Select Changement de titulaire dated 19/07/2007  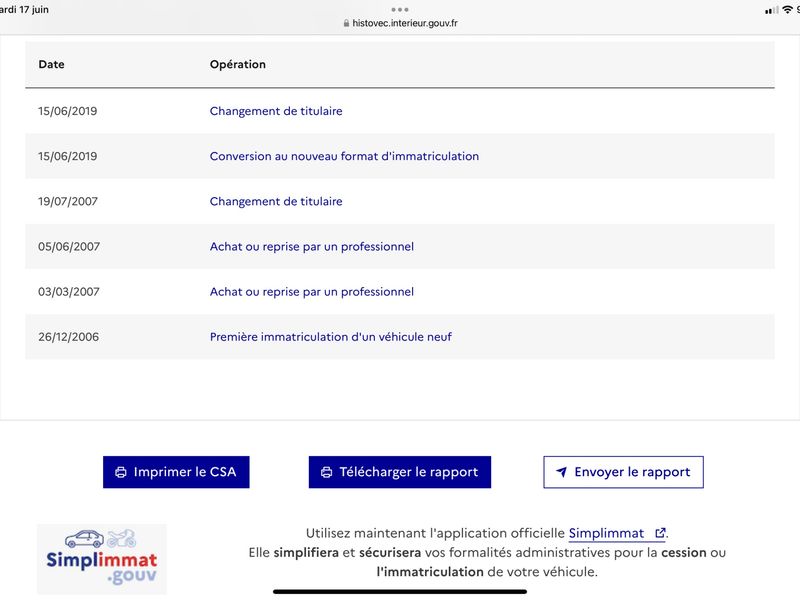pyautogui.click(x=276, y=202)
